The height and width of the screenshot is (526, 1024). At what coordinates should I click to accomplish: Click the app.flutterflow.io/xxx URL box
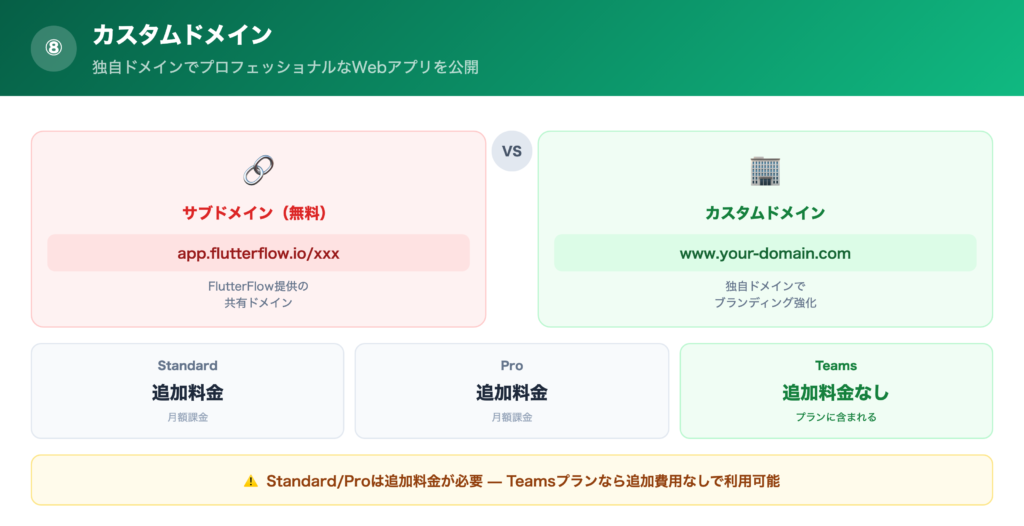click(x=258, y=253)
